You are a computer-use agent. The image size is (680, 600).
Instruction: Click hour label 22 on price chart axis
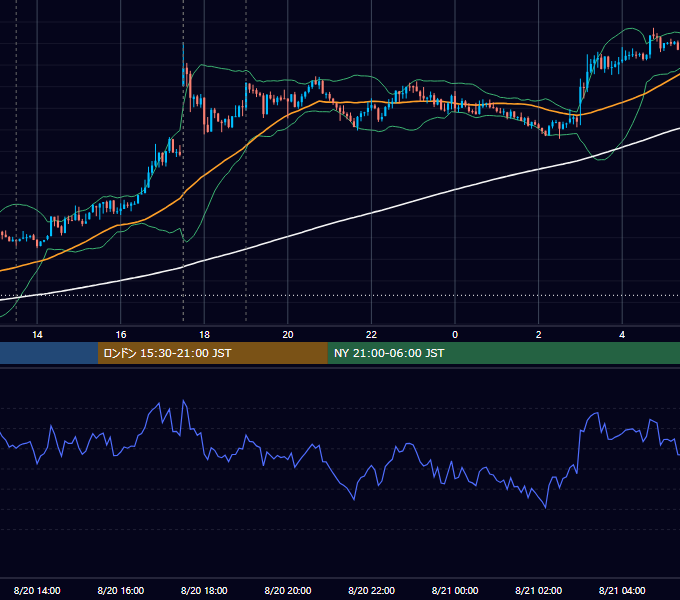[x=372, y=335]
